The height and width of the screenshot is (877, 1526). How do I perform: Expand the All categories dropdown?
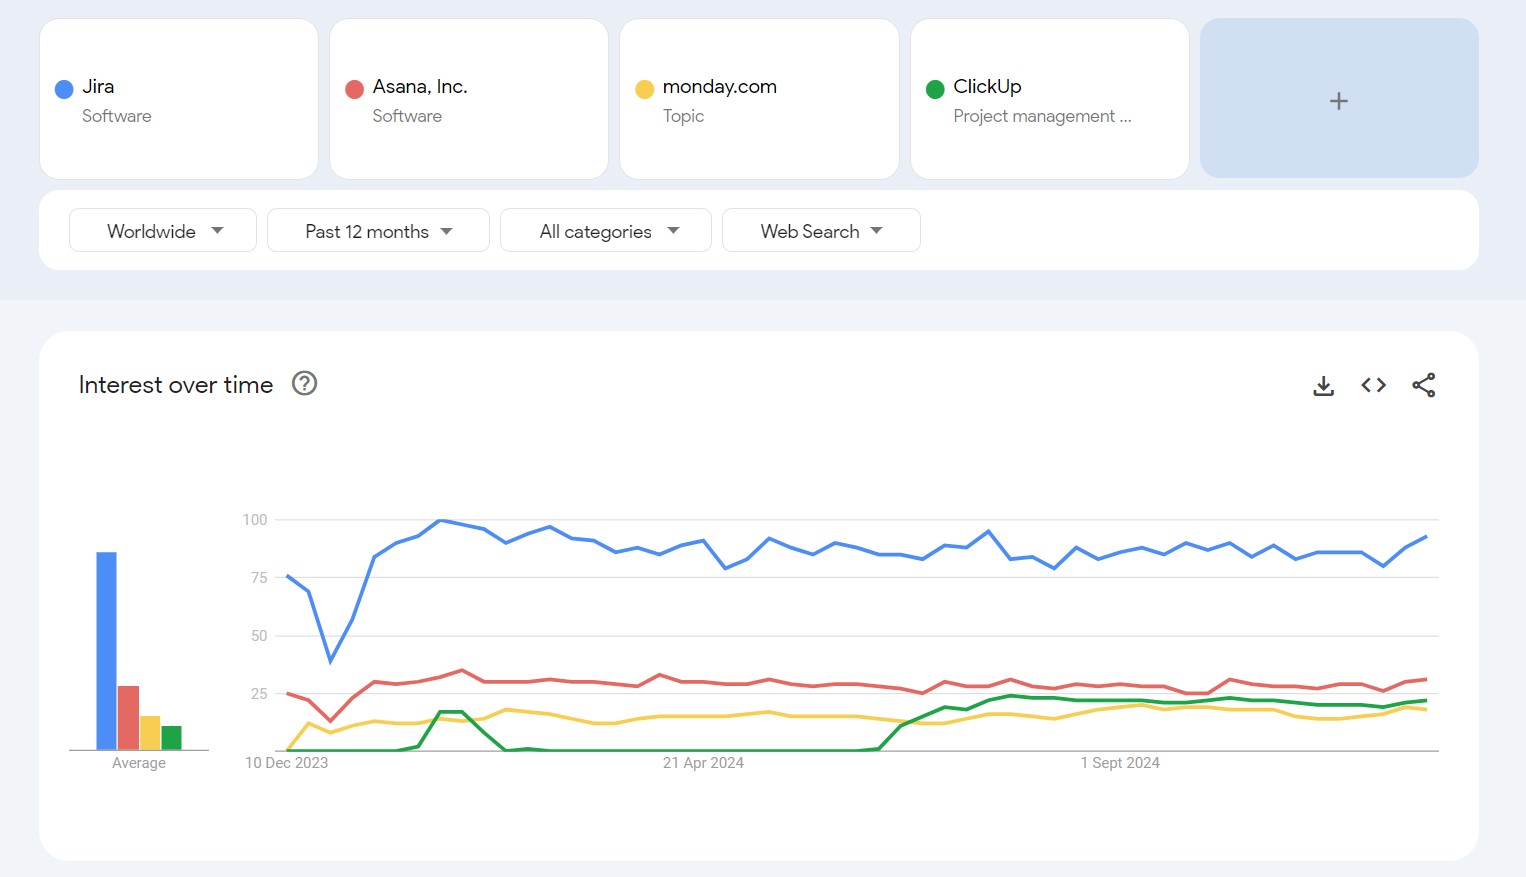coord(606,231)
